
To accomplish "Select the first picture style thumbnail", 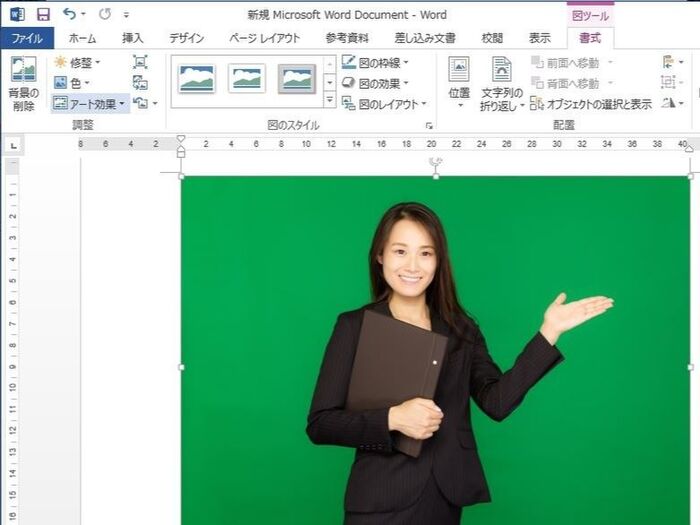I will click(x=198, y=79).
